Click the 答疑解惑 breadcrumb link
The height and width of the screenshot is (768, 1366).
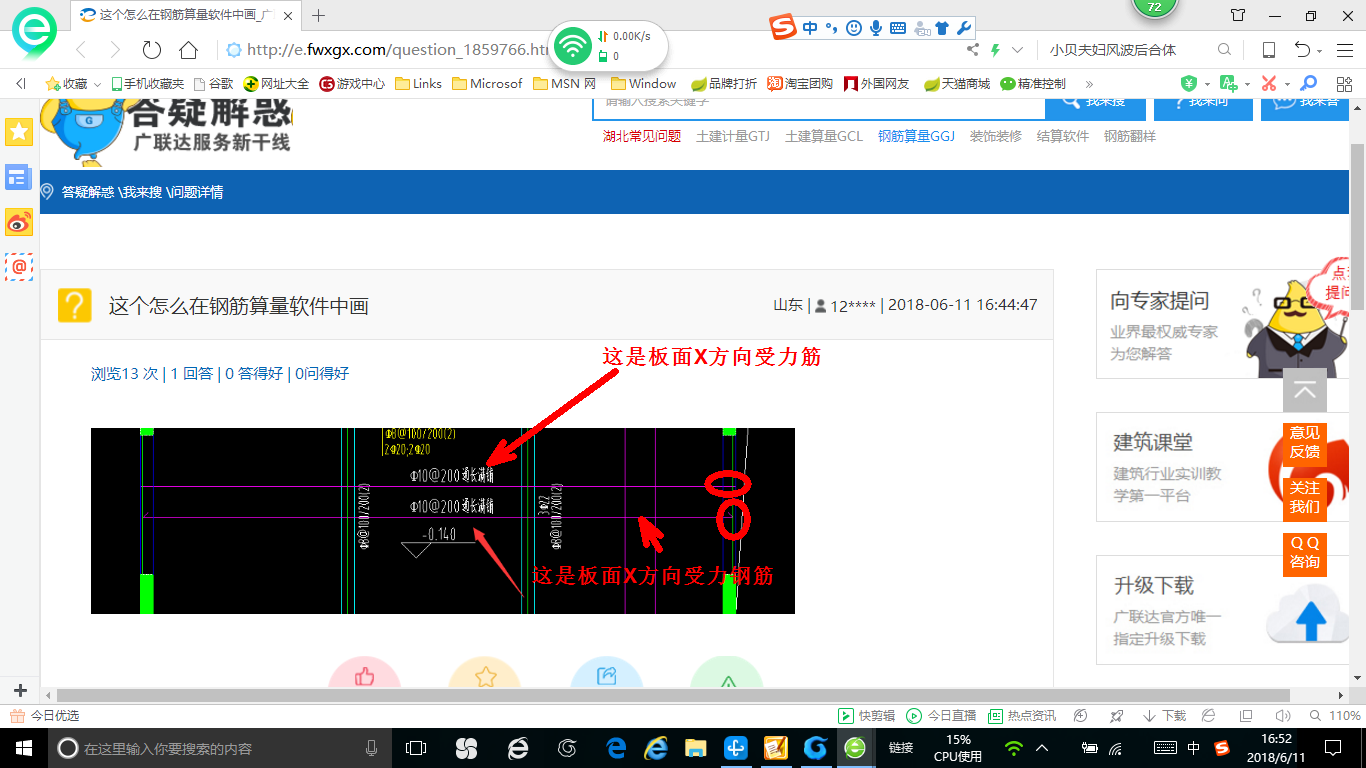coord(88,192)
